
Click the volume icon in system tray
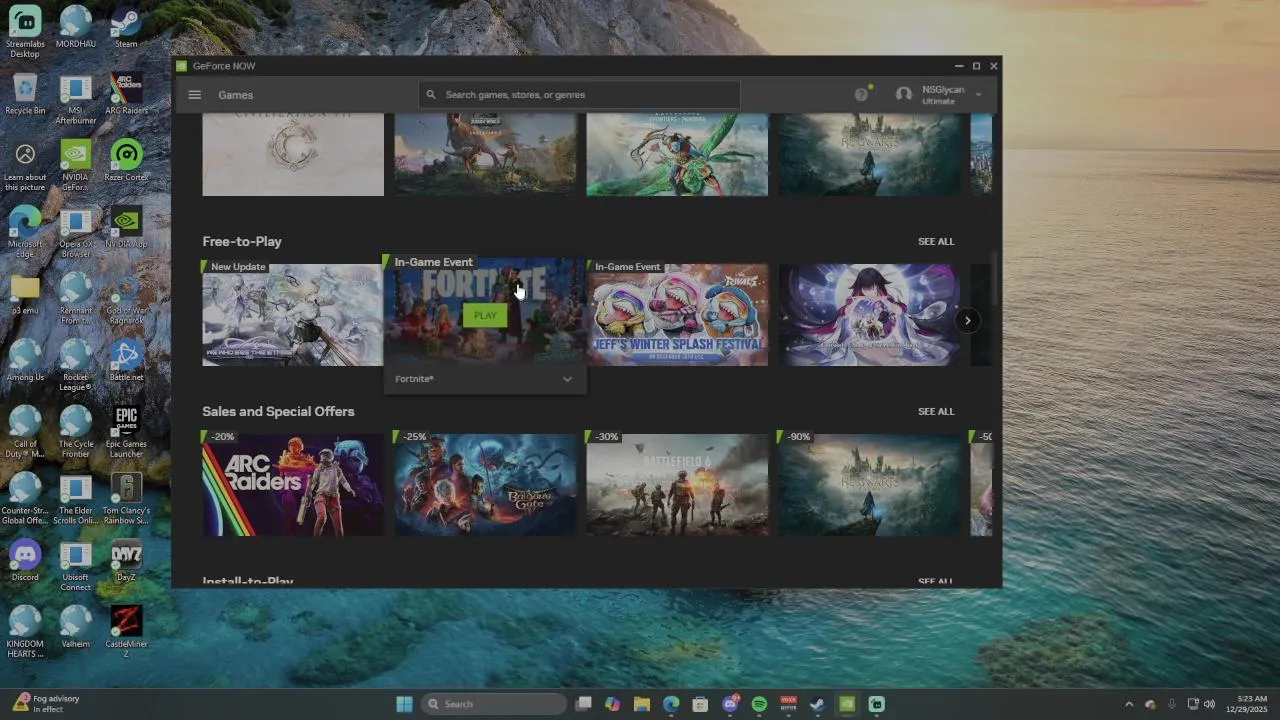pyautogui.click(x=1209, y=704)
